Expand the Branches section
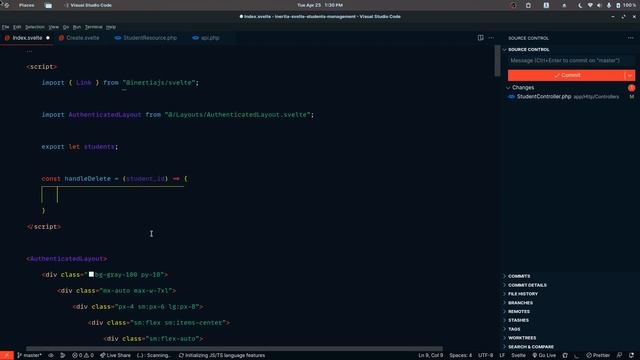 520,303
